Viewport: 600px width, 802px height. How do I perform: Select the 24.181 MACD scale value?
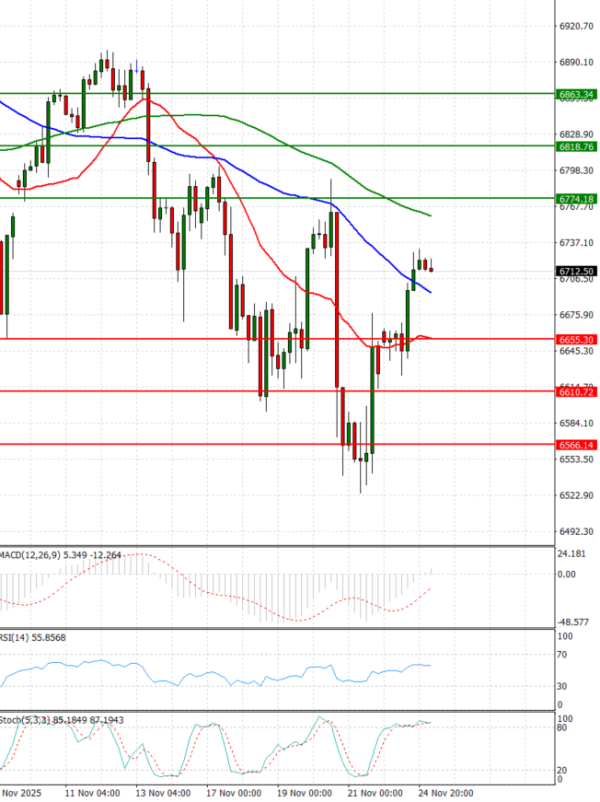[x=572, y=554]
